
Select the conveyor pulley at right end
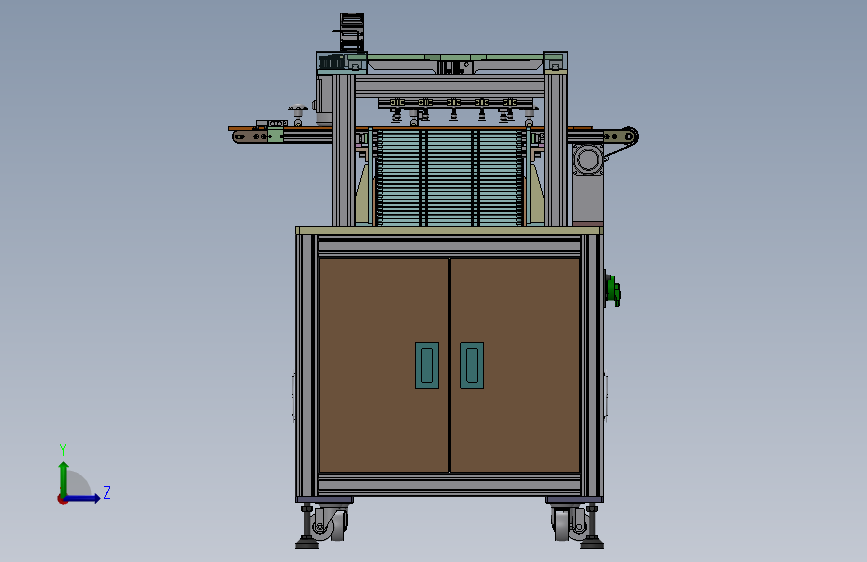click(629, 136)
